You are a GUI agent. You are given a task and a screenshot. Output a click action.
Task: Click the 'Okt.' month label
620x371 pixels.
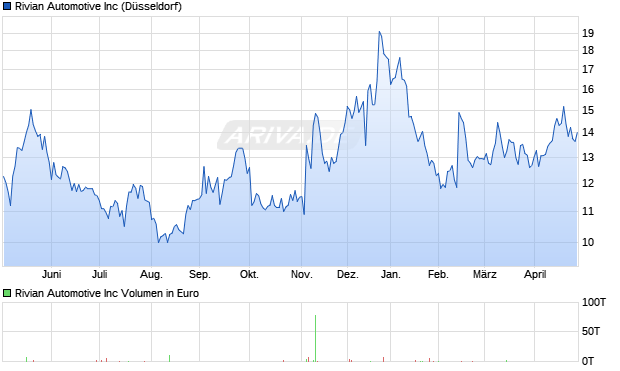[249, 274]
